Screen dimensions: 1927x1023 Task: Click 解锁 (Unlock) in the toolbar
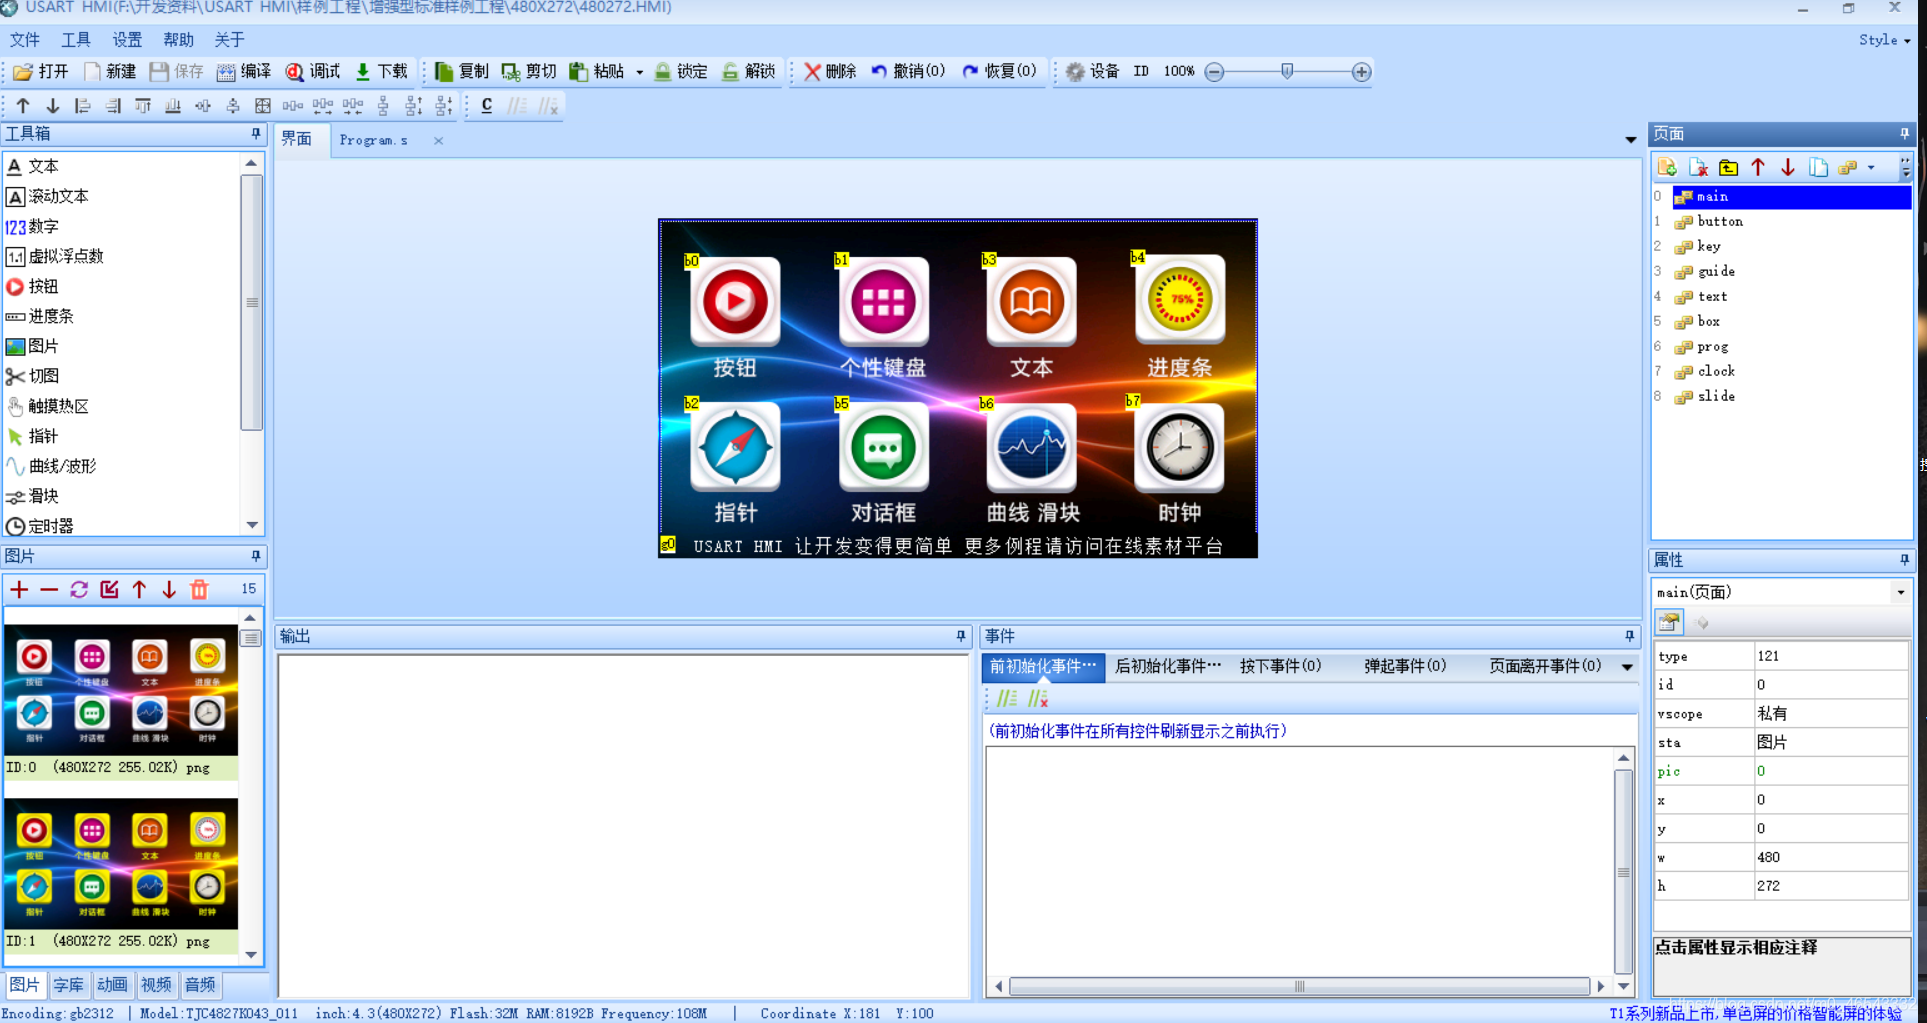coord(749,71)
